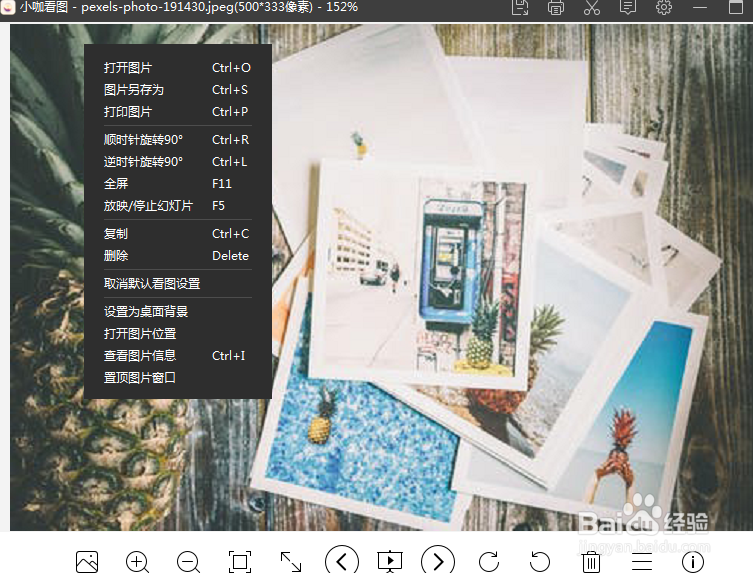Click the trash delete icon

click(x=591, y=561)
